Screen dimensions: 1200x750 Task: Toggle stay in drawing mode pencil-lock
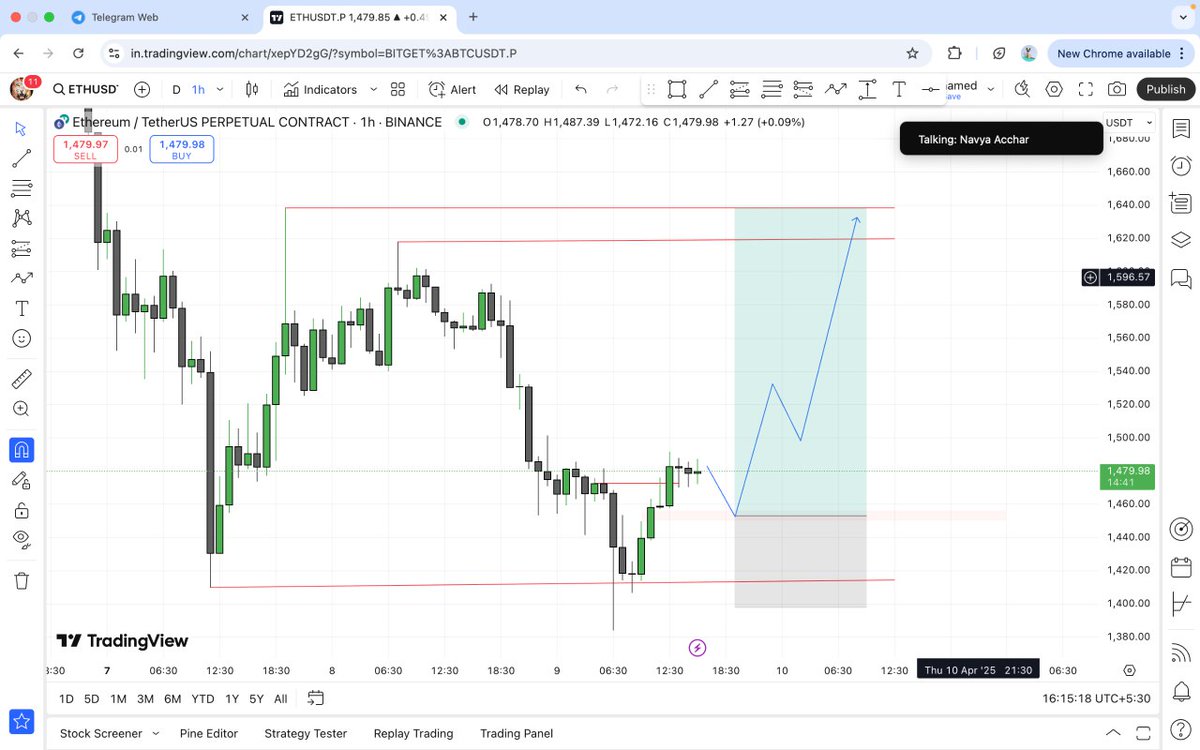(x=21, y=480)
